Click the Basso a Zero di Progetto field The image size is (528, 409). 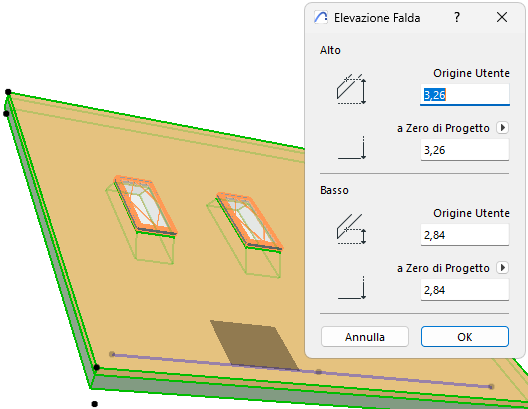click(x=465, y=290)
